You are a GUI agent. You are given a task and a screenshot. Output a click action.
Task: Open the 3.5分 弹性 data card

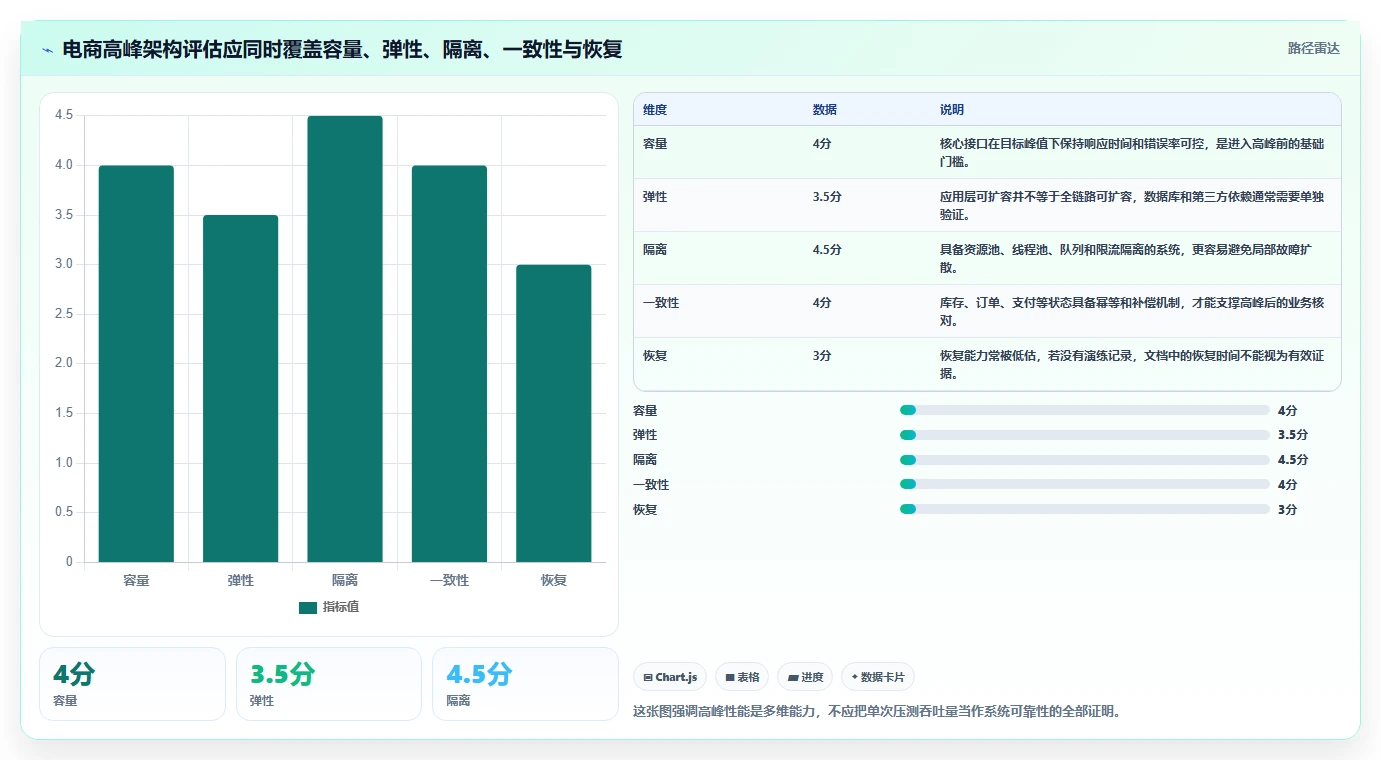click(x=329, y=684)
